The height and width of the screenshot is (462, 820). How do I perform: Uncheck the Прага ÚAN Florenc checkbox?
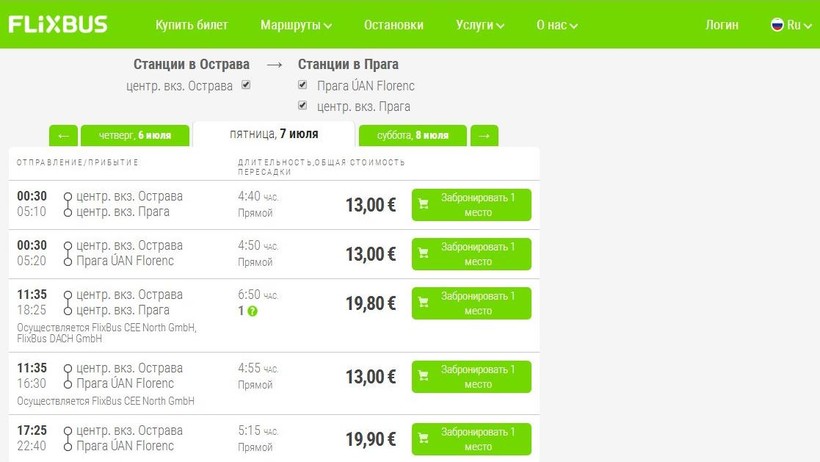click(303, 85)
